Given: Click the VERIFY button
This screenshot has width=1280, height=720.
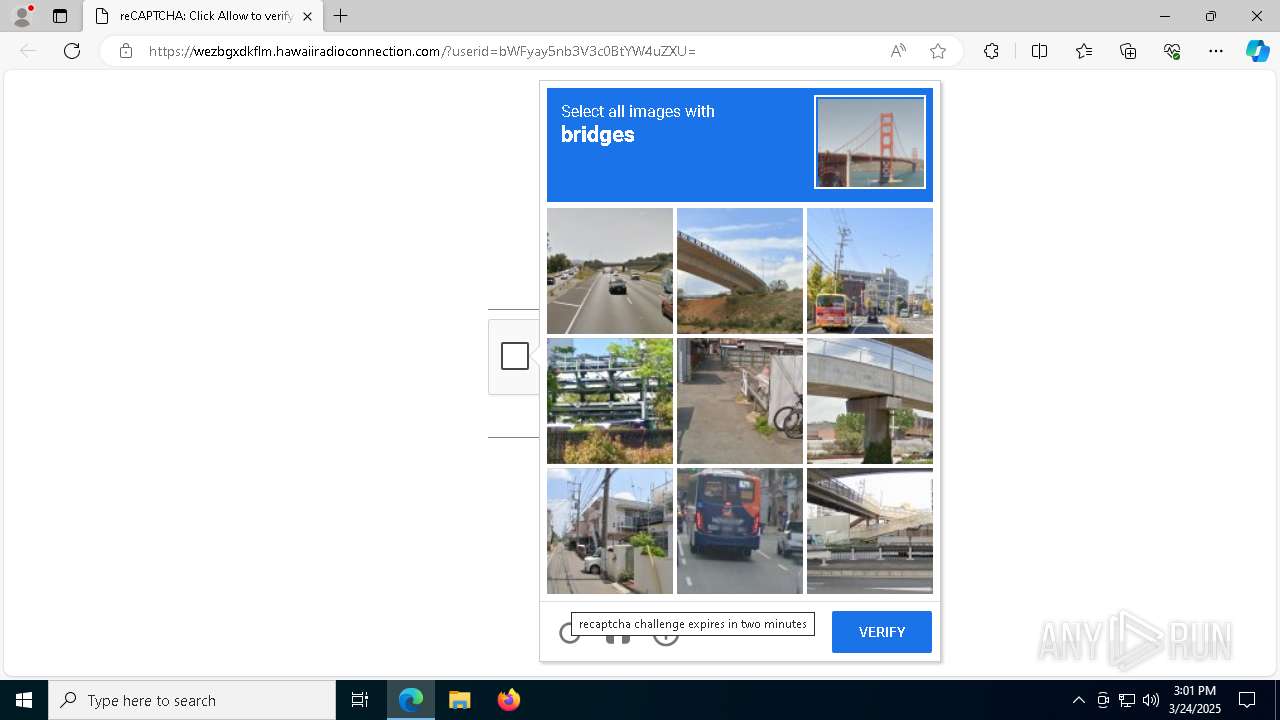Looking at the screenshot, I should 882,632.
